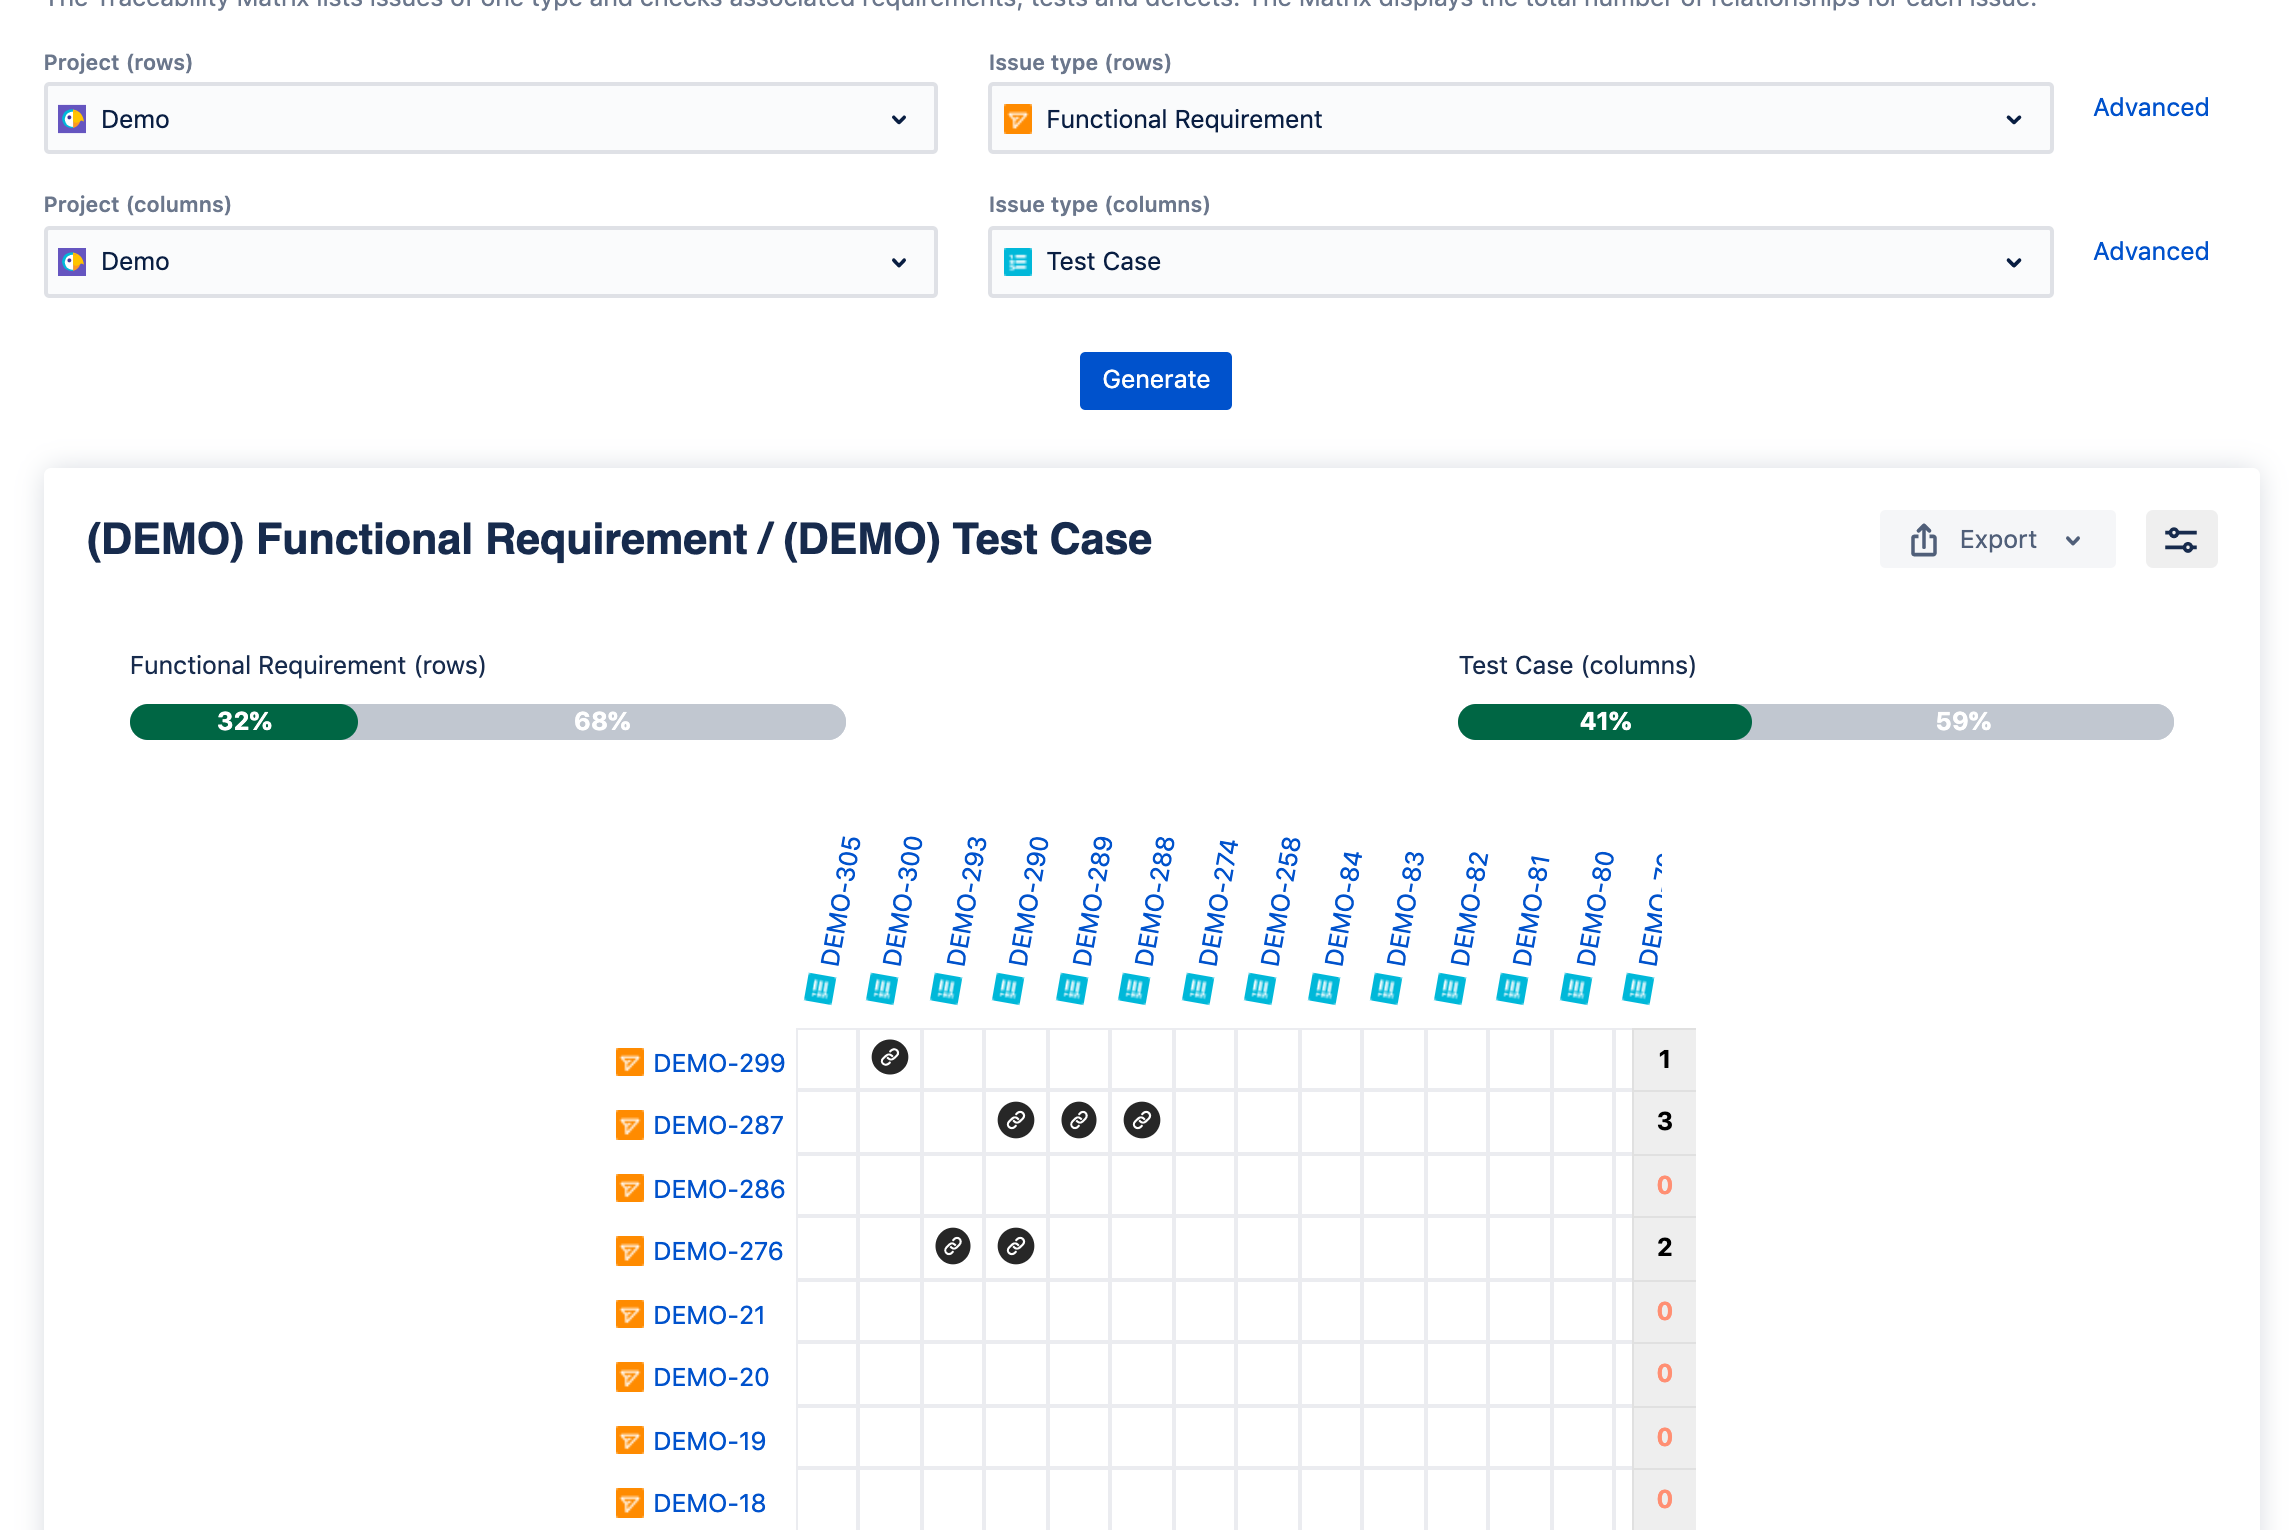Open the Functional Requirement issue type dropdown

click(x=1520, y=119)
